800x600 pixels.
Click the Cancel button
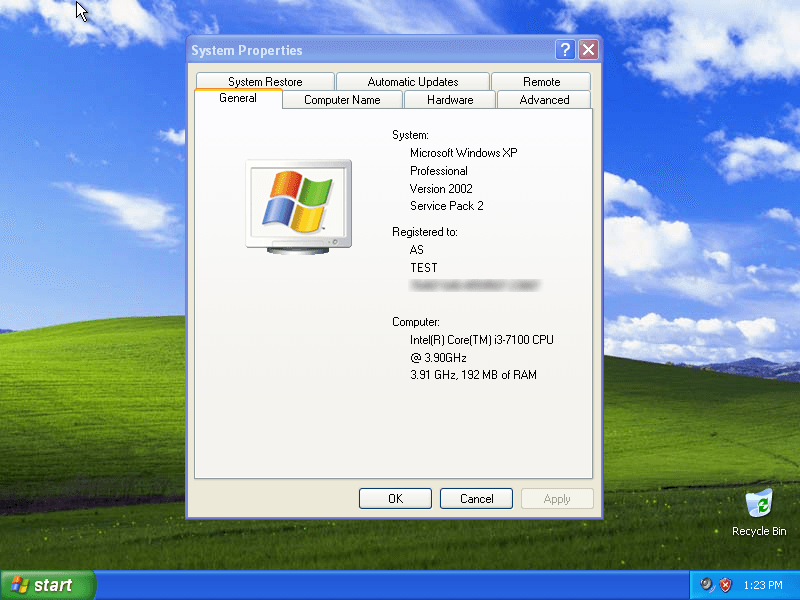click(477, 498)
